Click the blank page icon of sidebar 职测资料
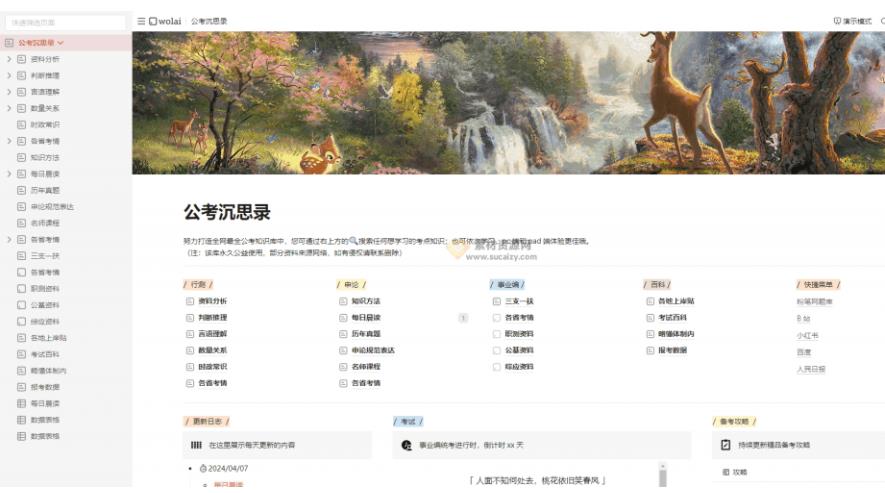885x493 pixels. click(x=21, y=289)
